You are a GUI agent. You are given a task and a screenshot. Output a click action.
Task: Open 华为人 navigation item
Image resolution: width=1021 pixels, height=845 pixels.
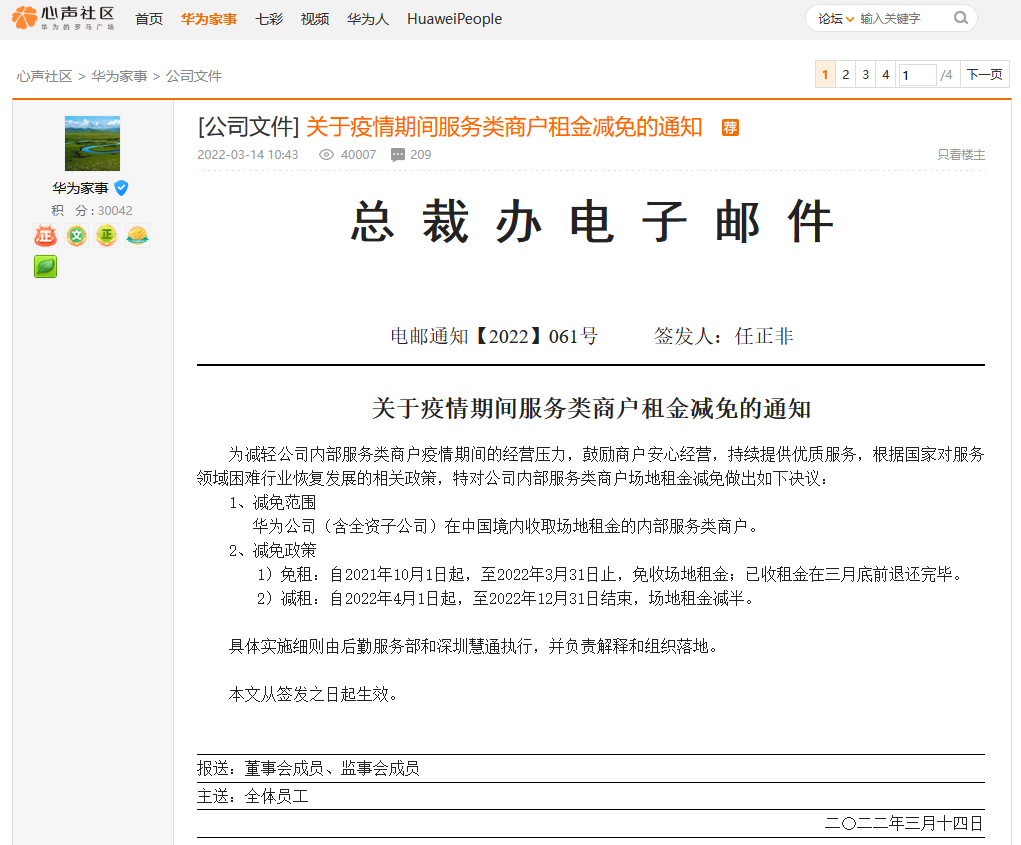coord(368,20)
